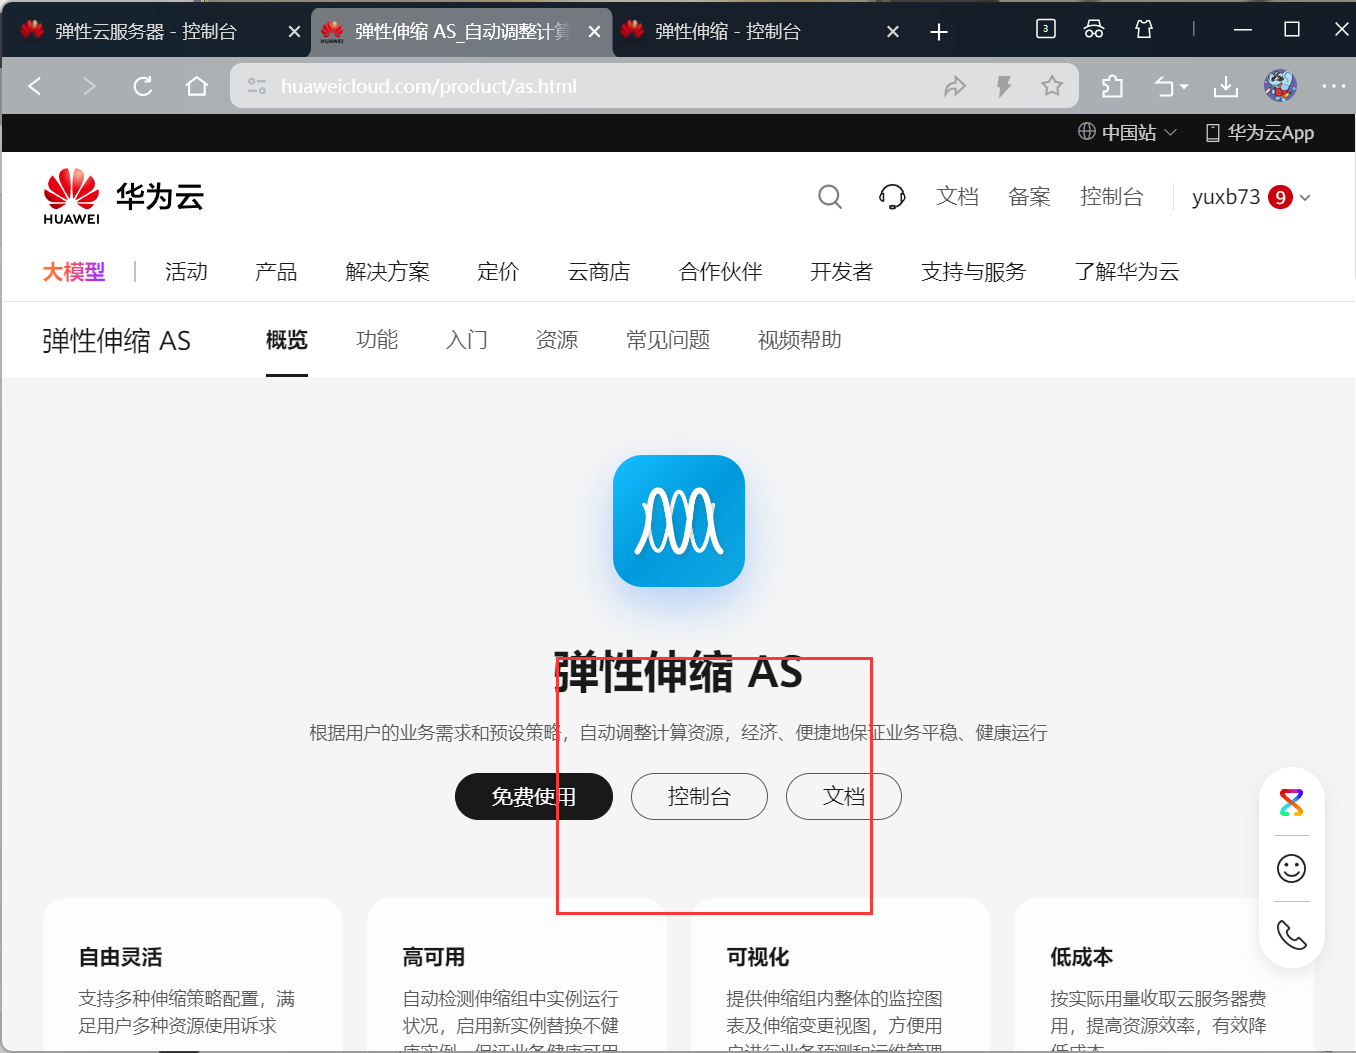Open the 解决方案 nav menu
The width and height of the screenshot is (1356, 1053).
[x=387, y=272]
